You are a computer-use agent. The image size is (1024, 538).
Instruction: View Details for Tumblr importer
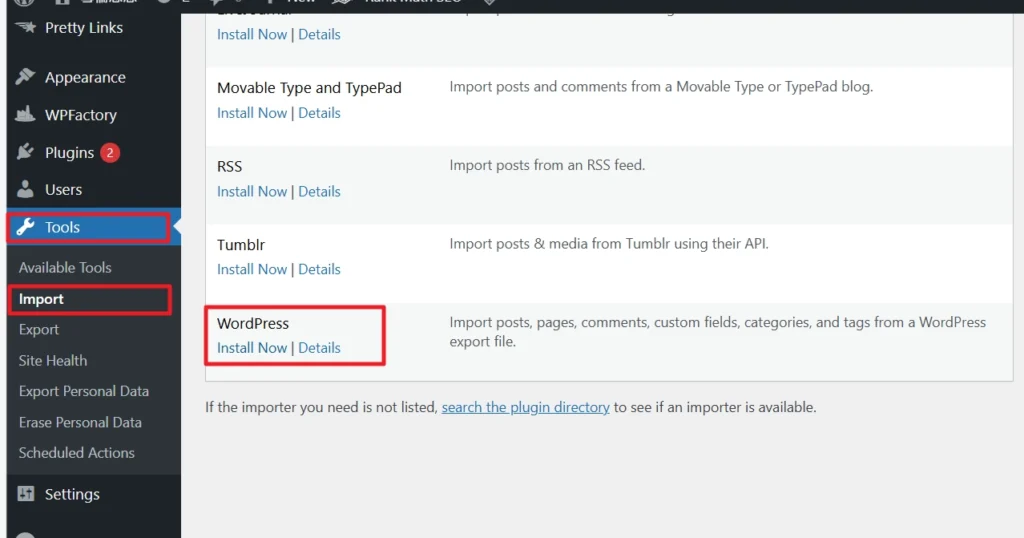(319, 269)
